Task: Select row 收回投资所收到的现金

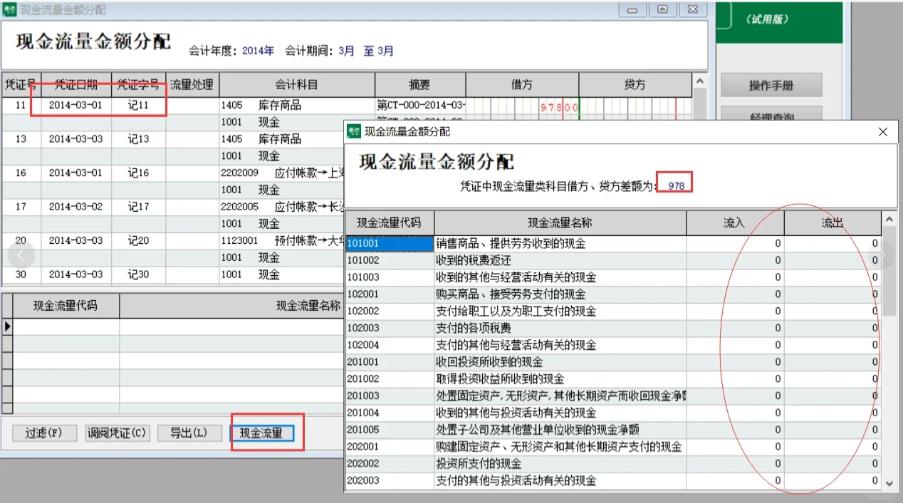Action: tap(560, 362)
